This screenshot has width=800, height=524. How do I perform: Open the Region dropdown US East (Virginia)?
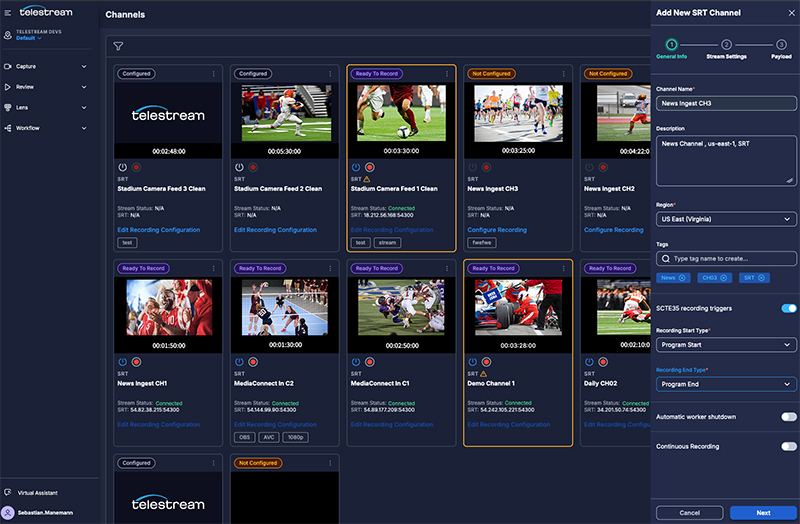click(x=726, y=219)
